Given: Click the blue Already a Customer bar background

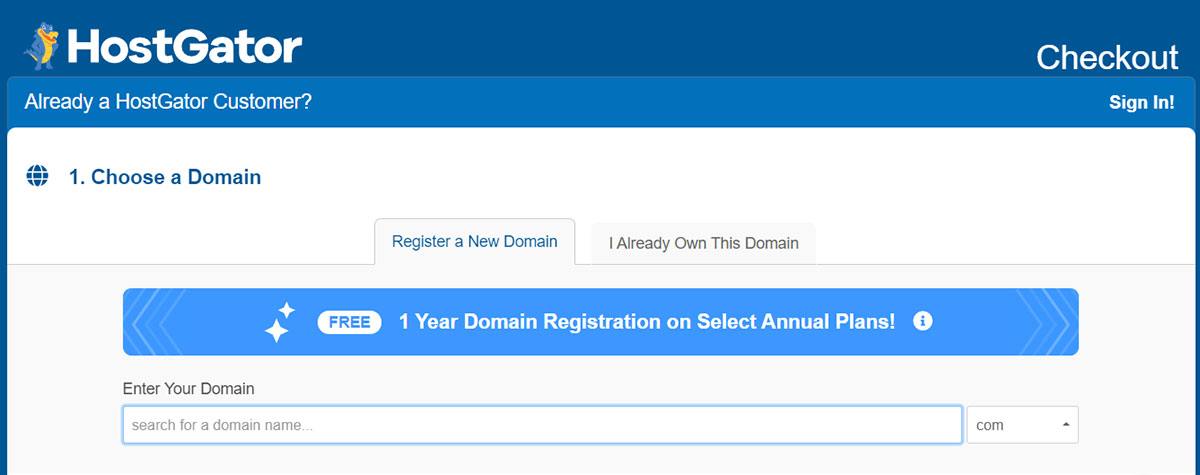Looking at the screenshot, I should point(700,102).
